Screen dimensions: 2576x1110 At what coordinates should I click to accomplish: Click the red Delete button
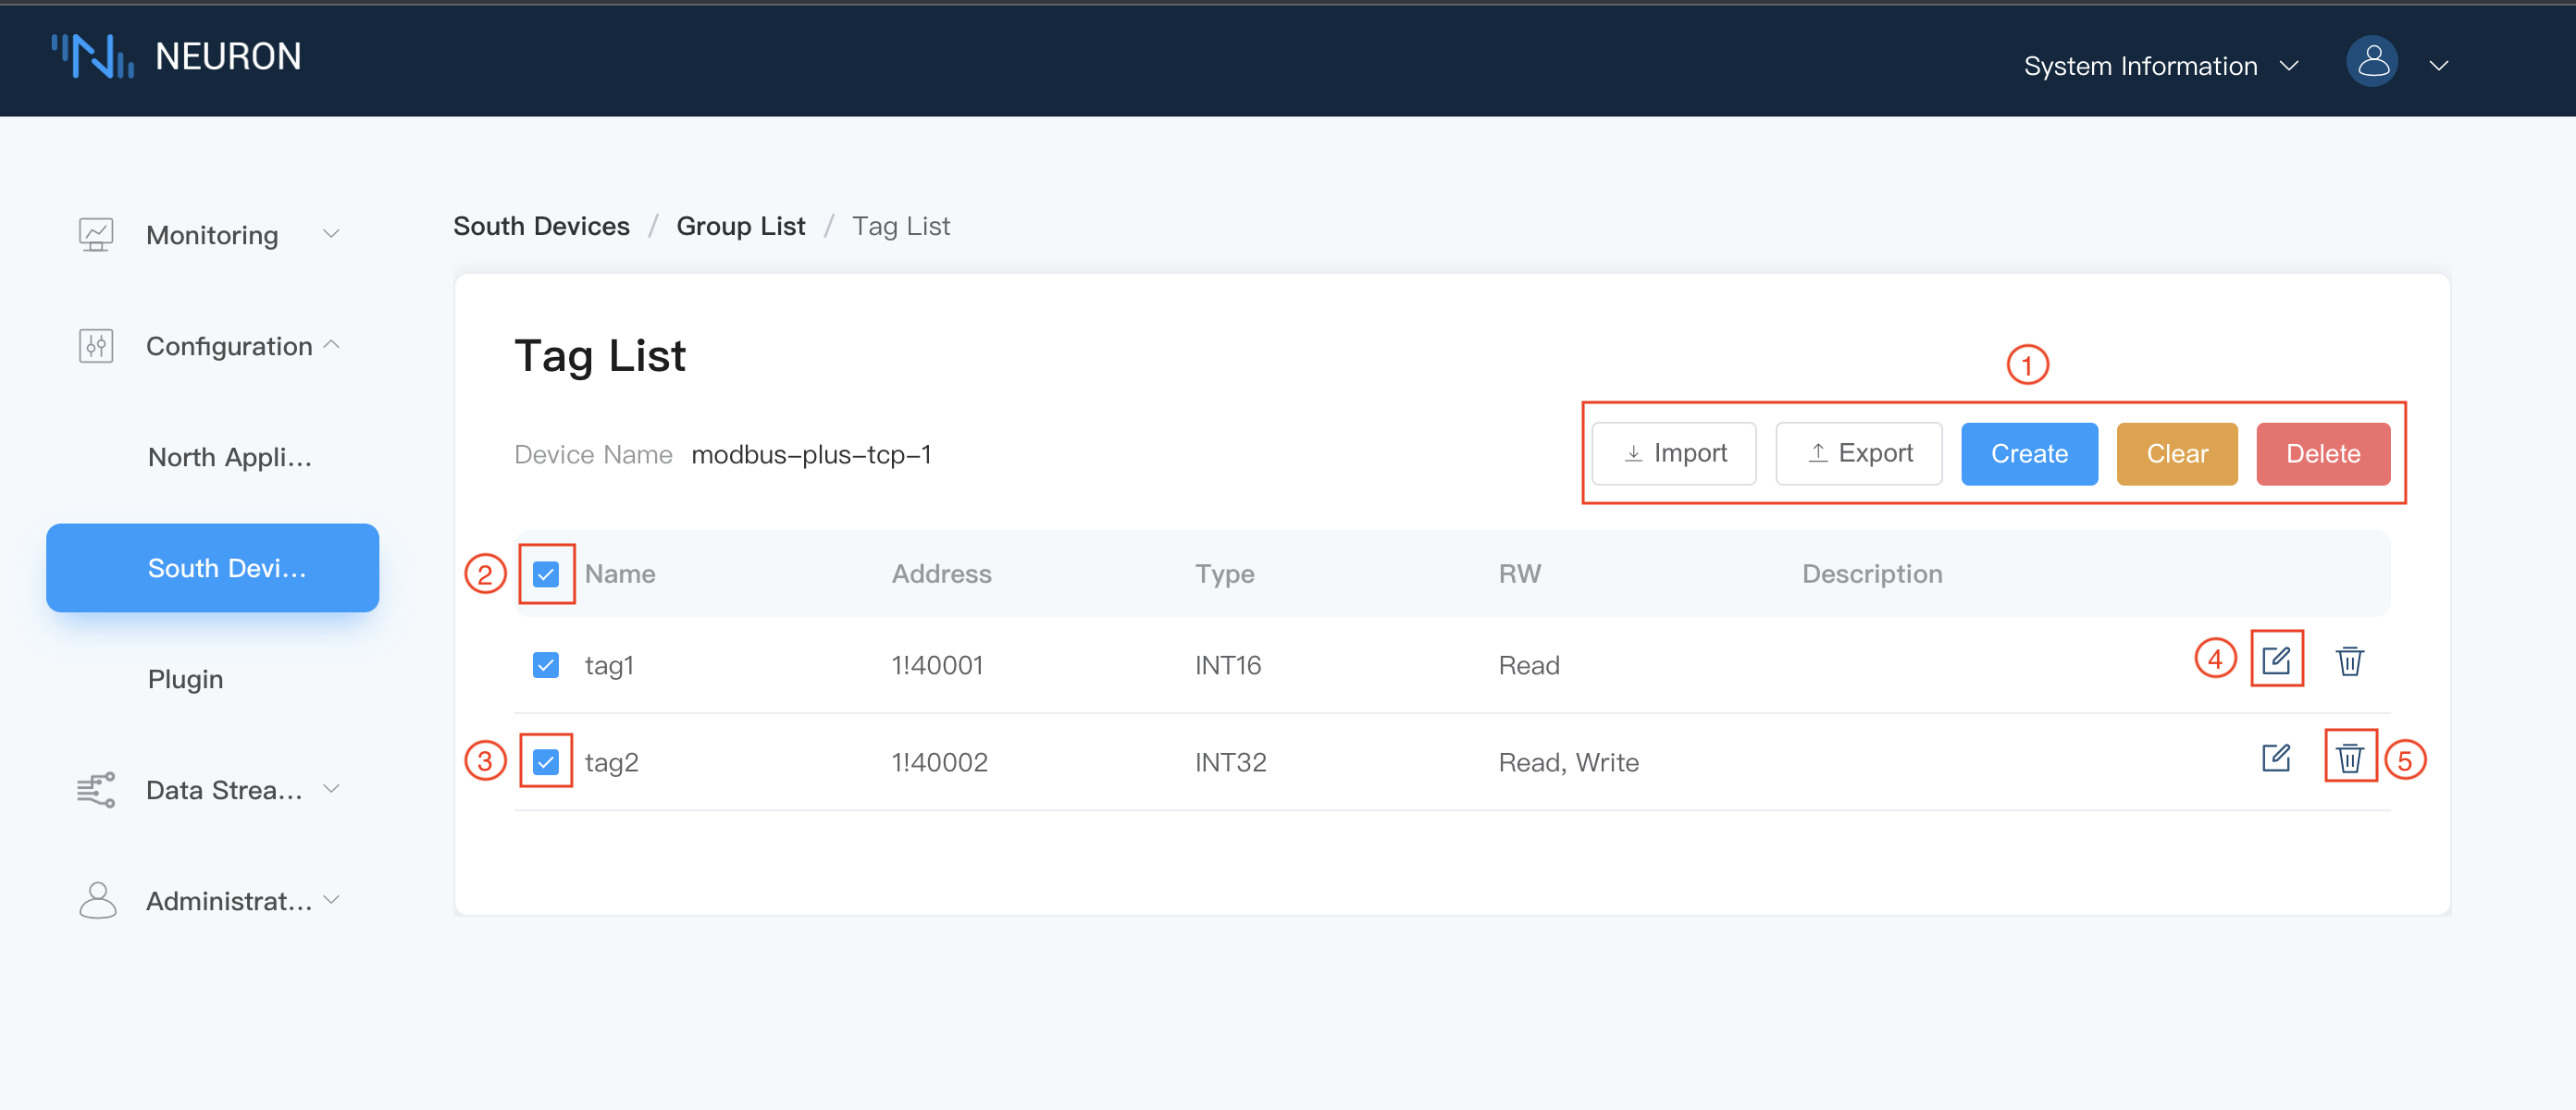(x=2323, y=454)
